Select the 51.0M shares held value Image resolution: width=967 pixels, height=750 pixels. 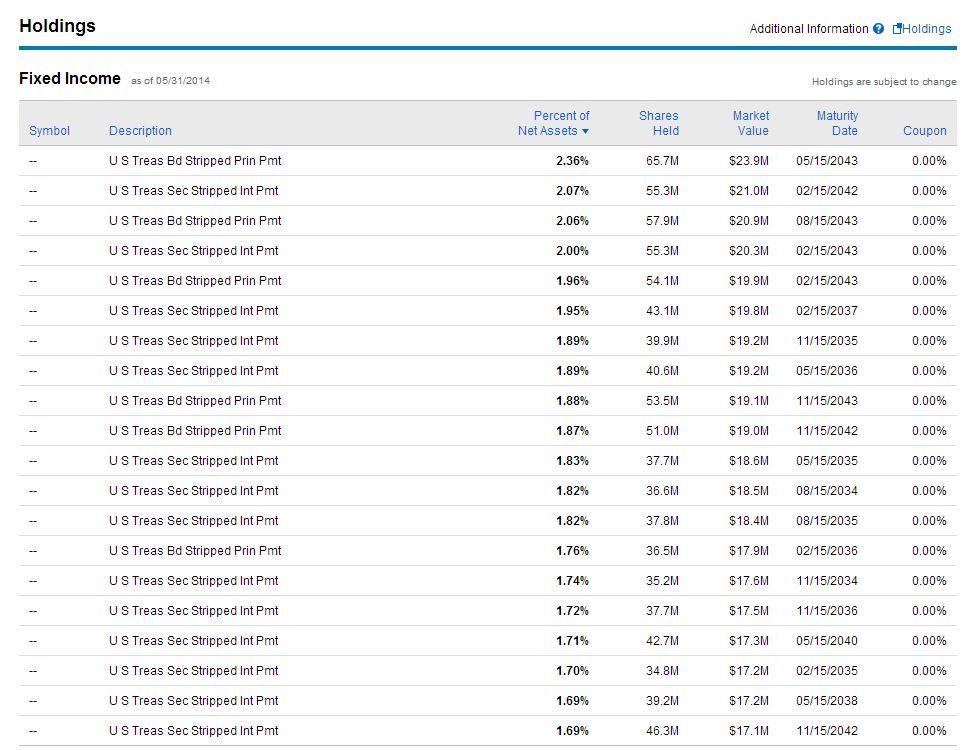pos(662,431)
